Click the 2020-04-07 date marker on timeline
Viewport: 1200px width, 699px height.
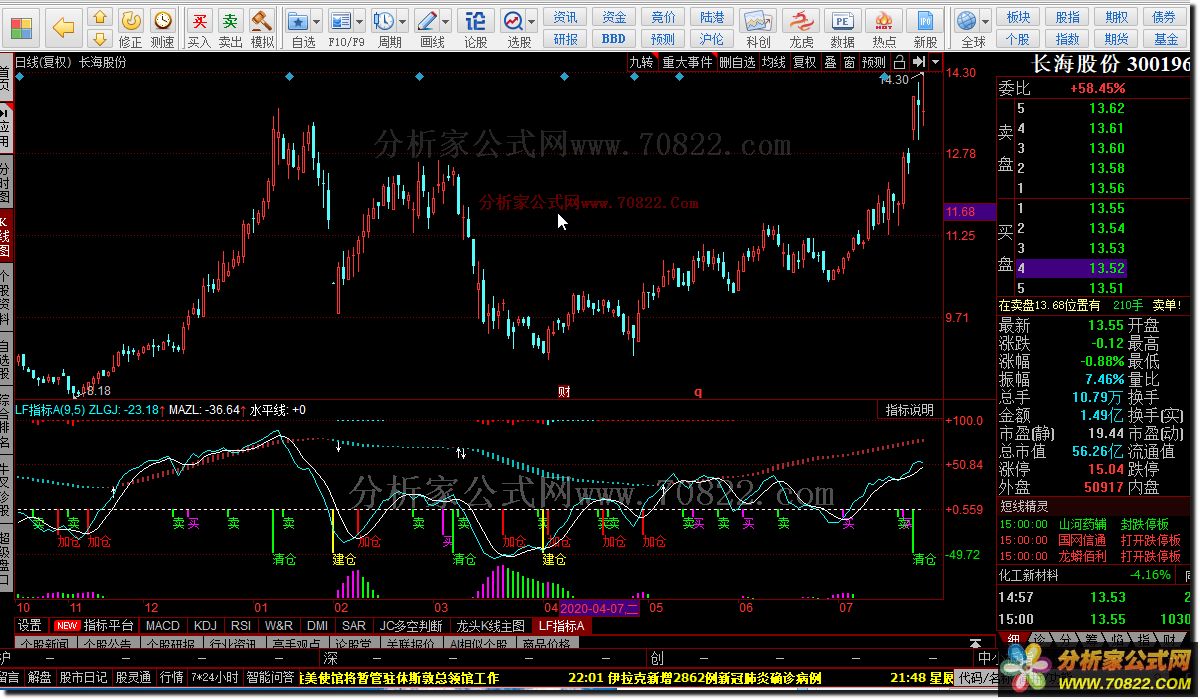pos(597,607)
